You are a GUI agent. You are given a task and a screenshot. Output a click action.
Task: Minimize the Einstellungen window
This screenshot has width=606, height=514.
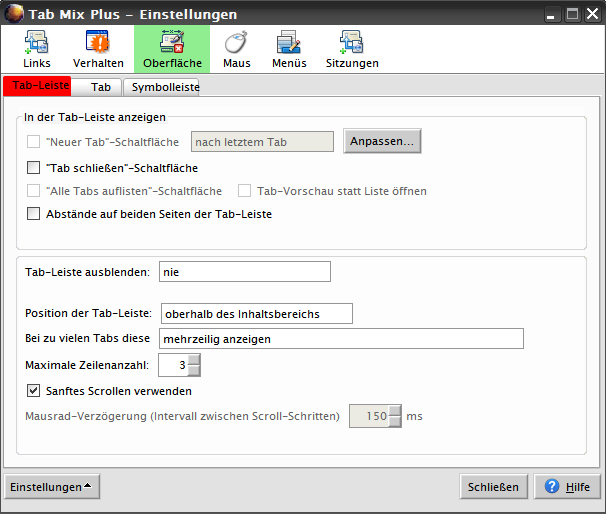(551, 15)
